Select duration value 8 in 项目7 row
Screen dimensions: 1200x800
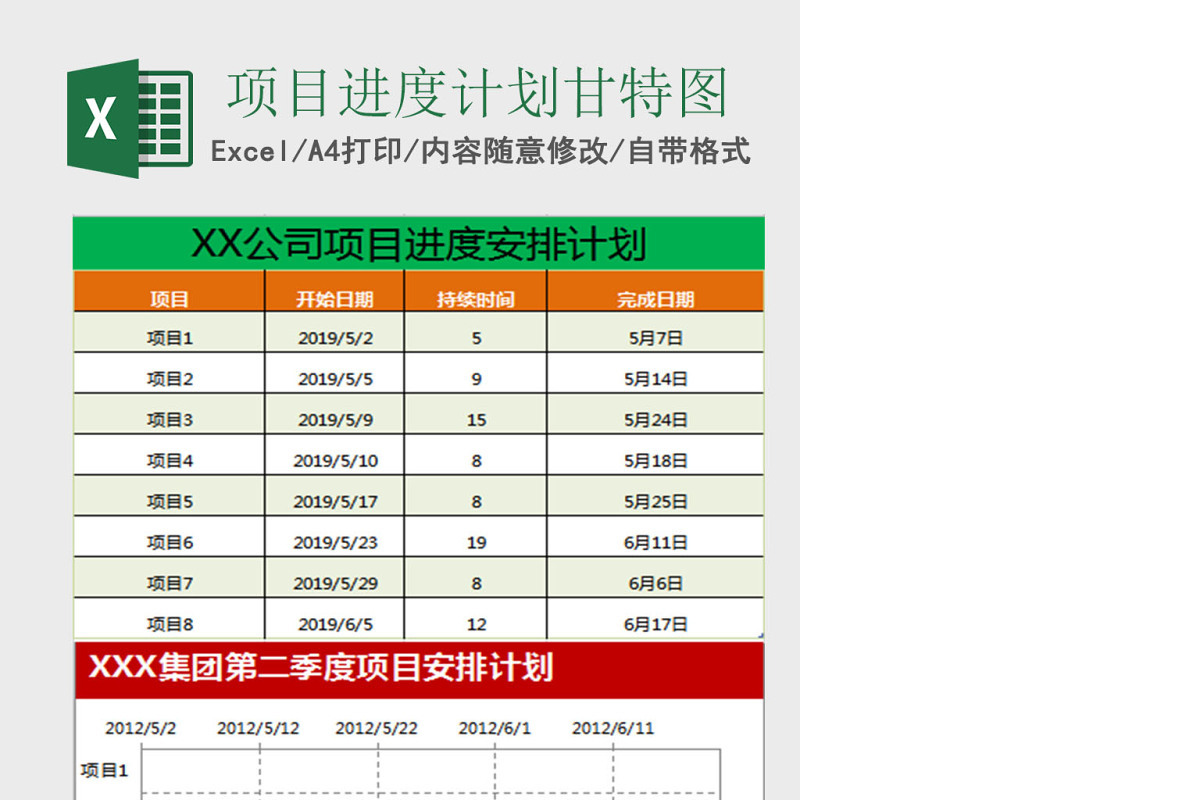[x=477, y=583]
